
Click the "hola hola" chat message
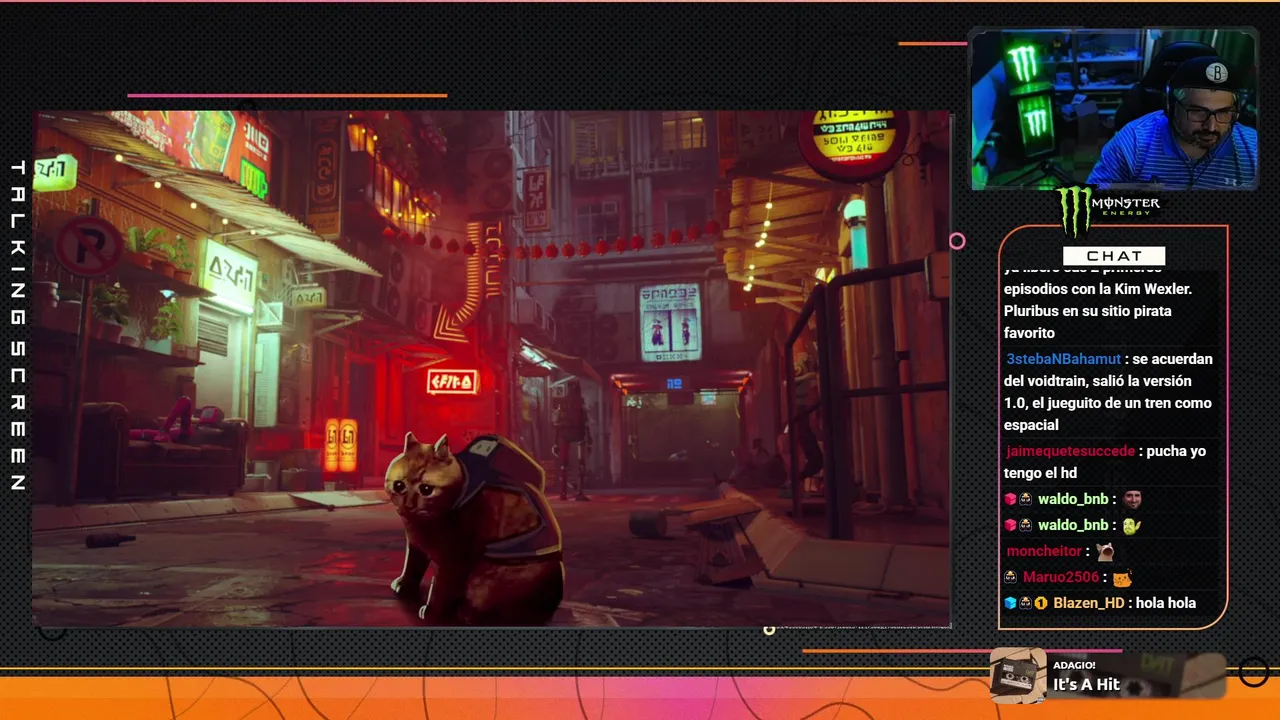(1166, 603)
